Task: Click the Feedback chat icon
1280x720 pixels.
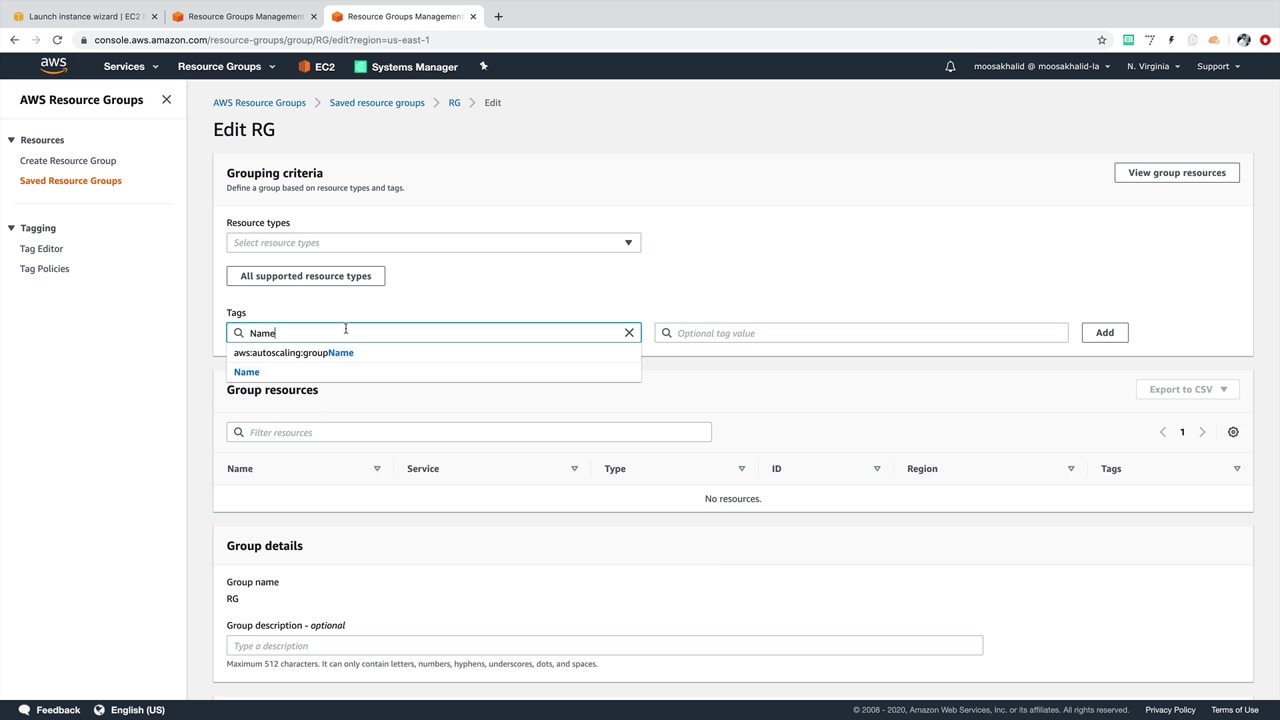Action: point(24,710)
